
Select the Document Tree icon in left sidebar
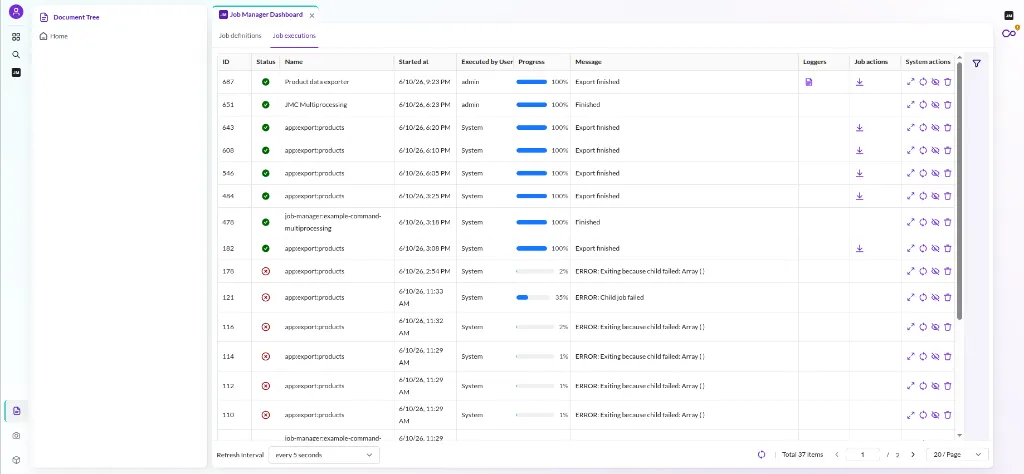pos(16,411)
